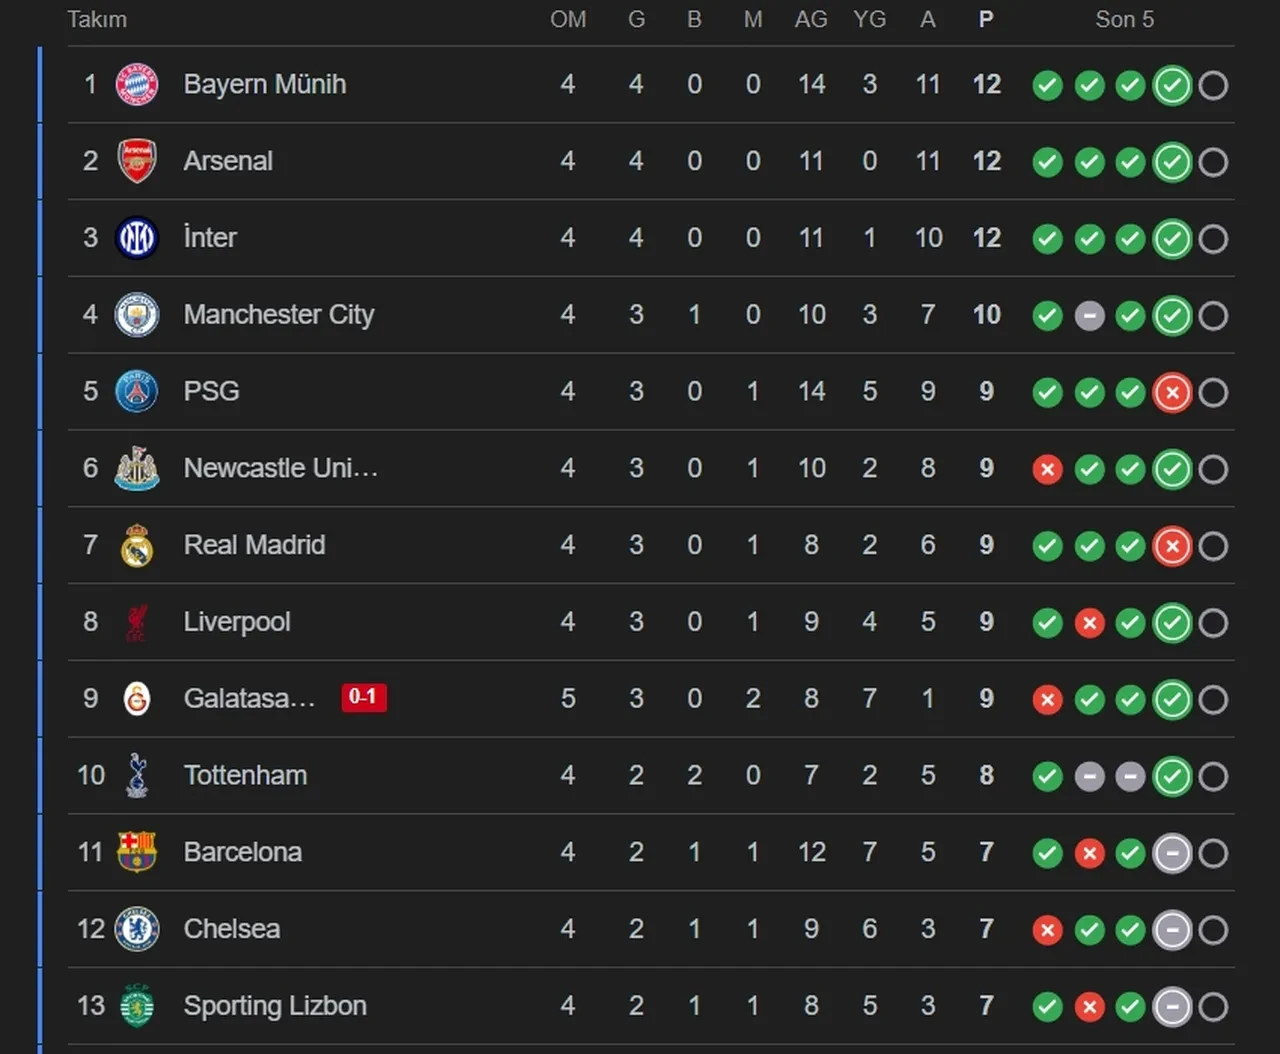Viewport: 1280px width, 1054px height.
Task: Click the Real Madrid crest icon
Action: [137, 546]
